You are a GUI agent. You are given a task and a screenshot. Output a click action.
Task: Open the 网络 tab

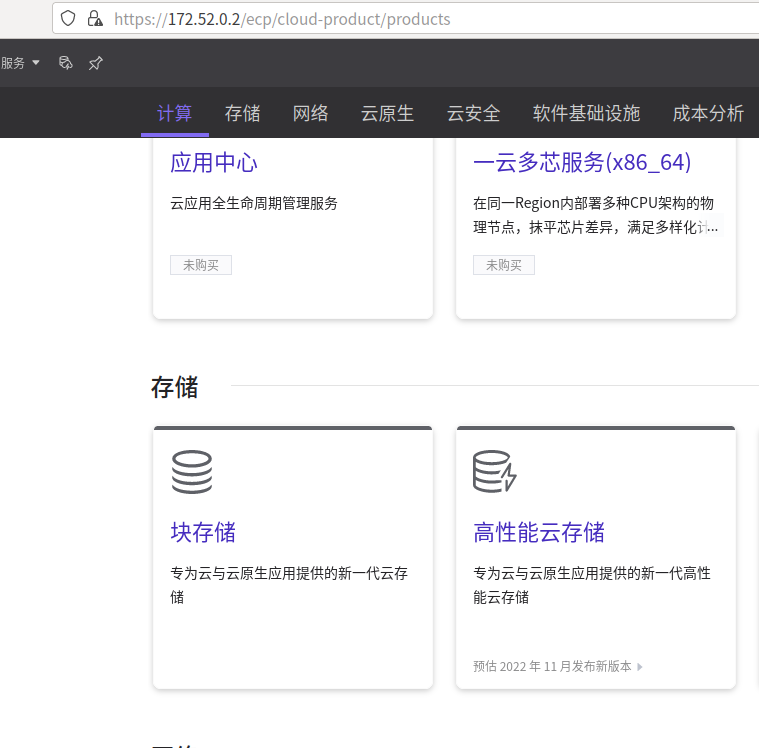(x=311, y=113)
